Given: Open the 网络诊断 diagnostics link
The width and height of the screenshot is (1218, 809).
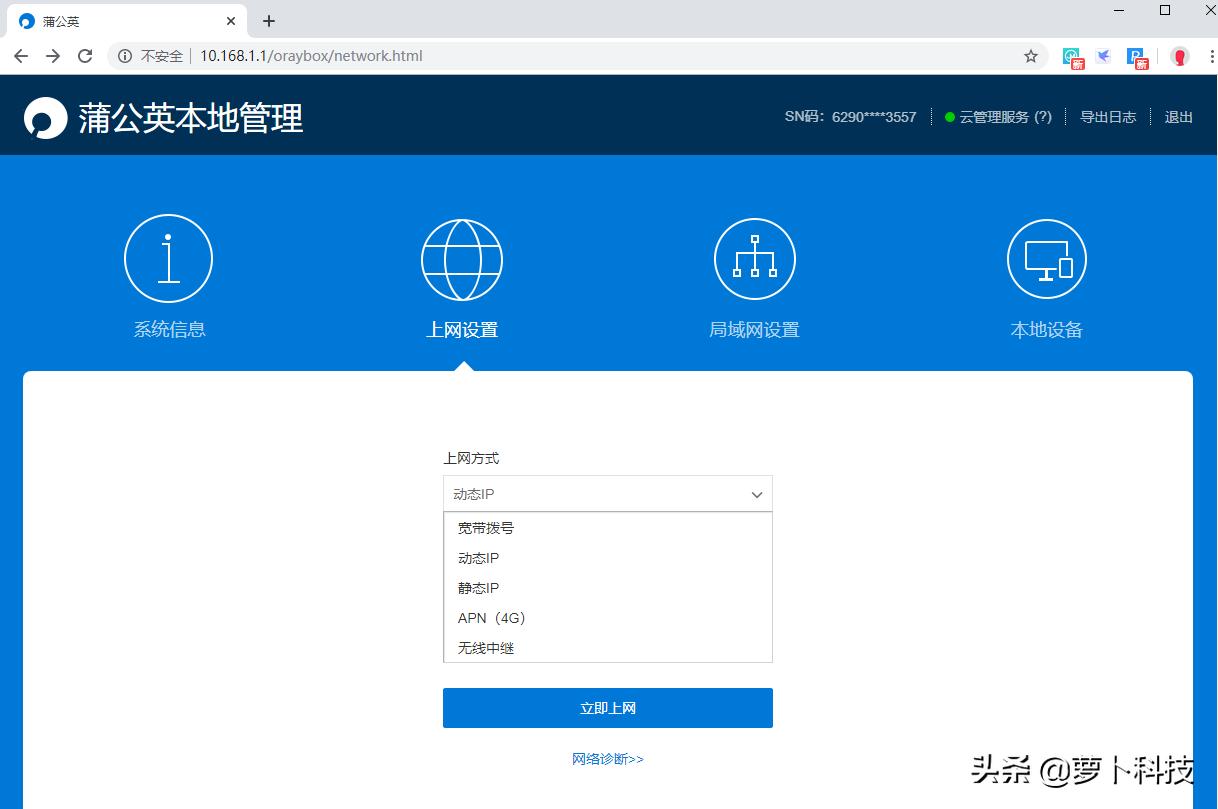Looking at the screenshot, I should pyautogui.click(x=607, y=759).
